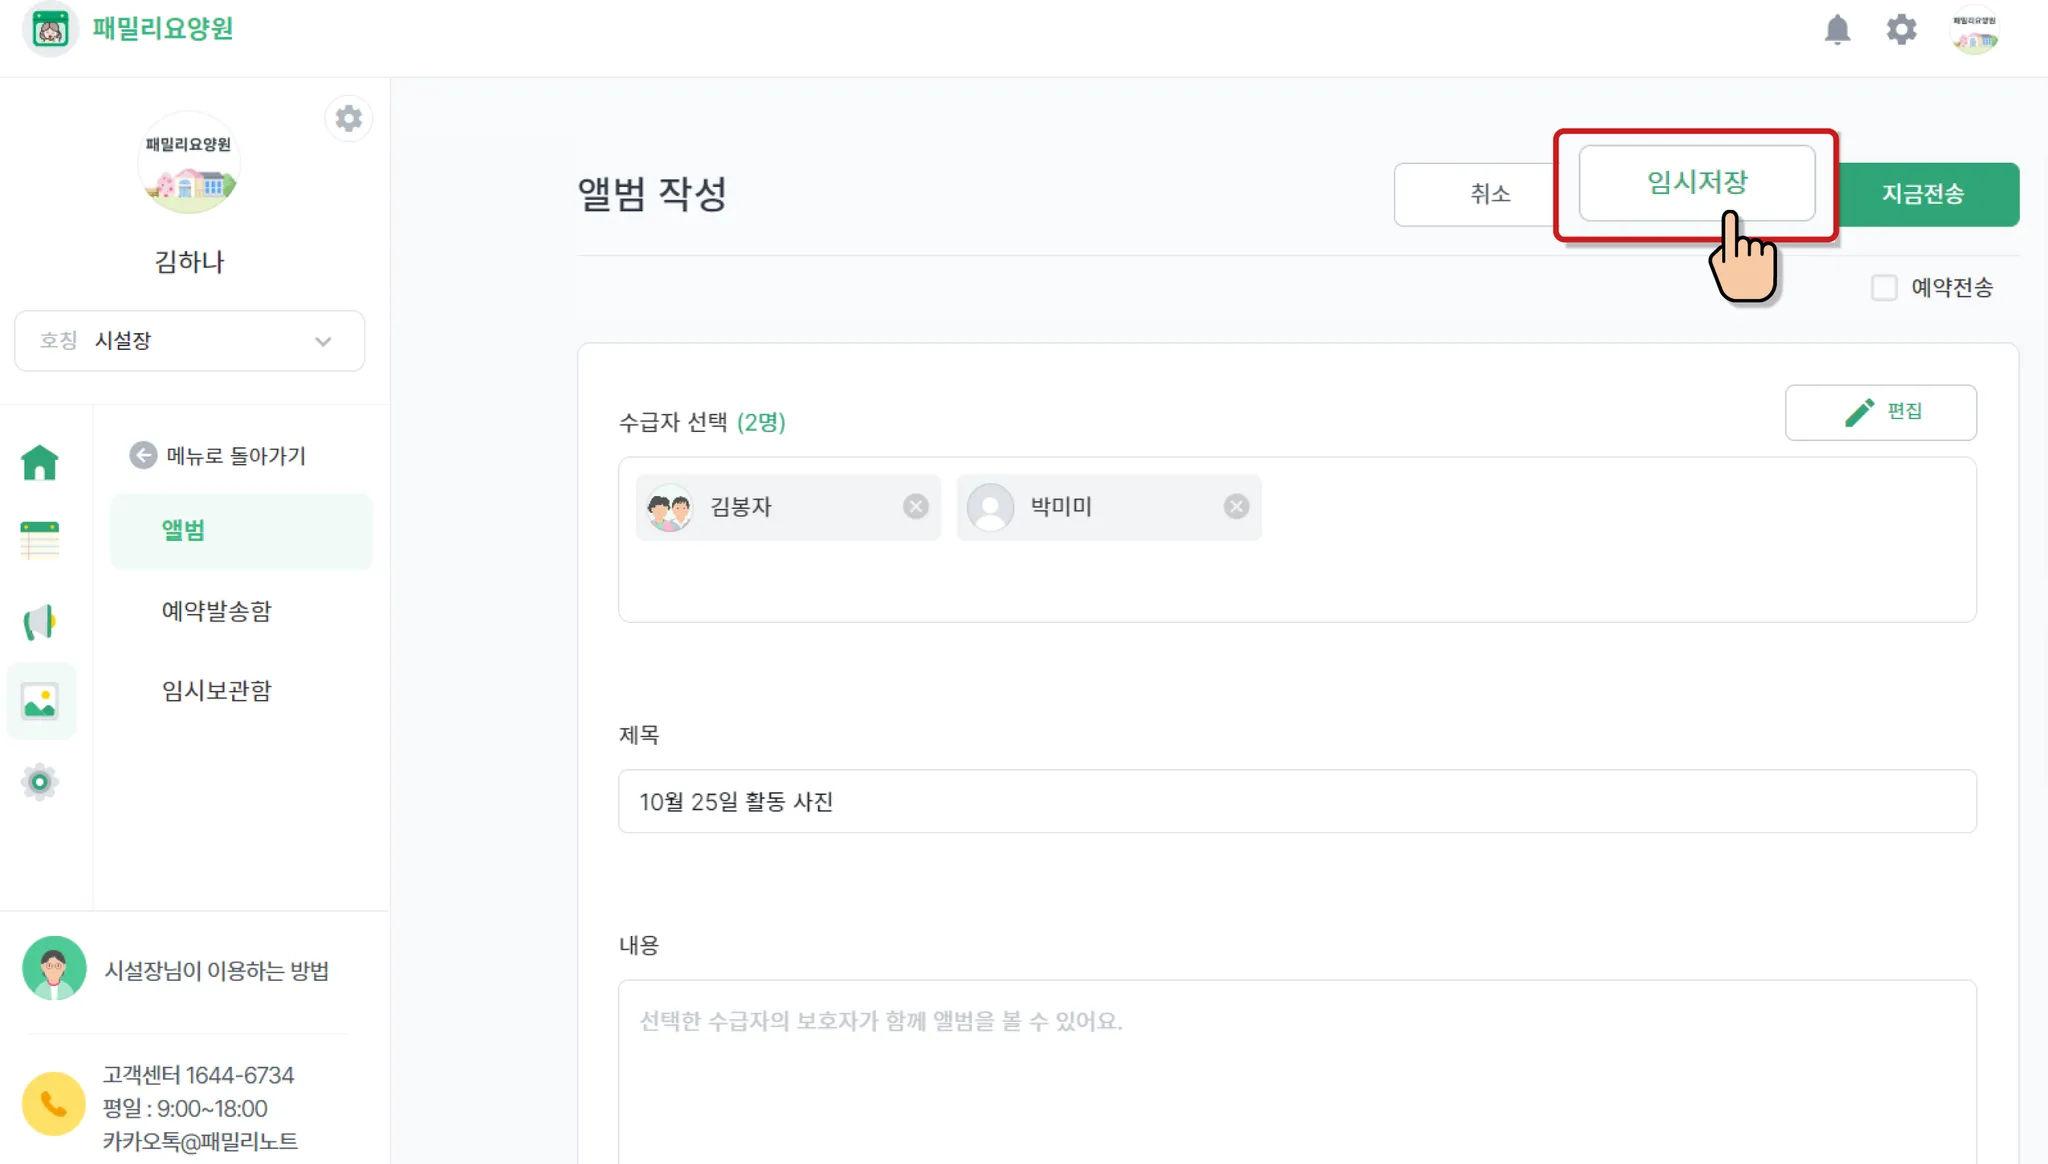2048x1164 pixels.
Task: Remove recipient 박미미 with the X icon
Action: coord(1236,507)
